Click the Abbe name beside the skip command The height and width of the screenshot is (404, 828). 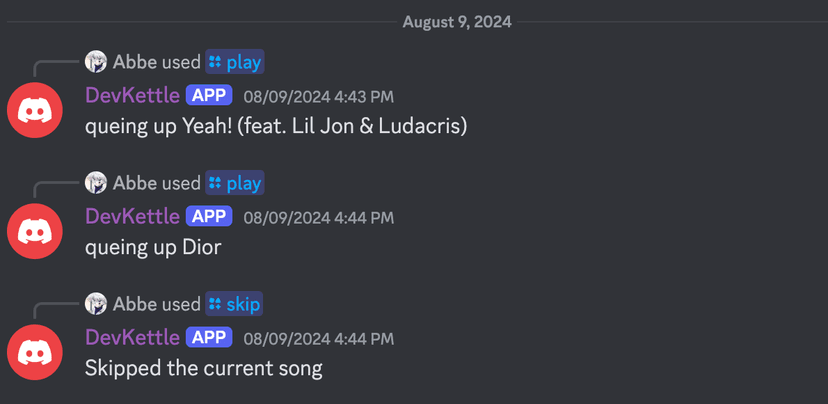point(134,304)
